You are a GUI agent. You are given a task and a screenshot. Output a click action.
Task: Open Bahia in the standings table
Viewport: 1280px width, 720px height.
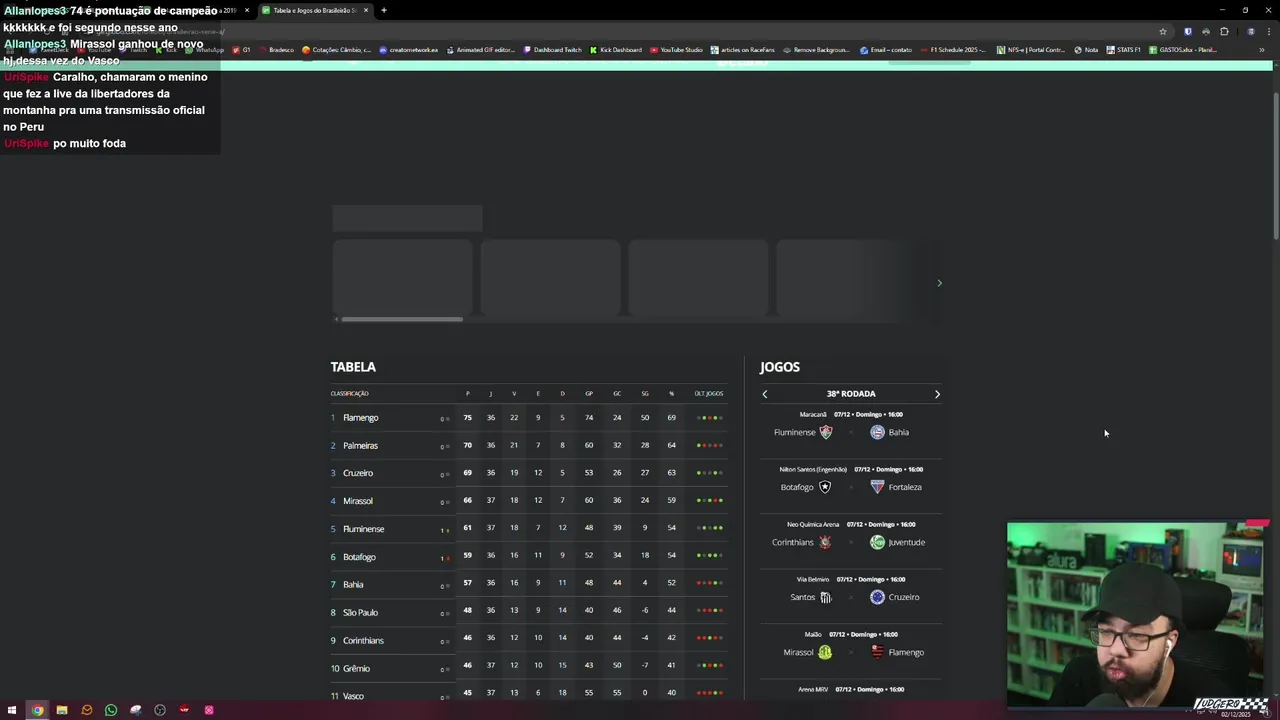click(353, 585)
